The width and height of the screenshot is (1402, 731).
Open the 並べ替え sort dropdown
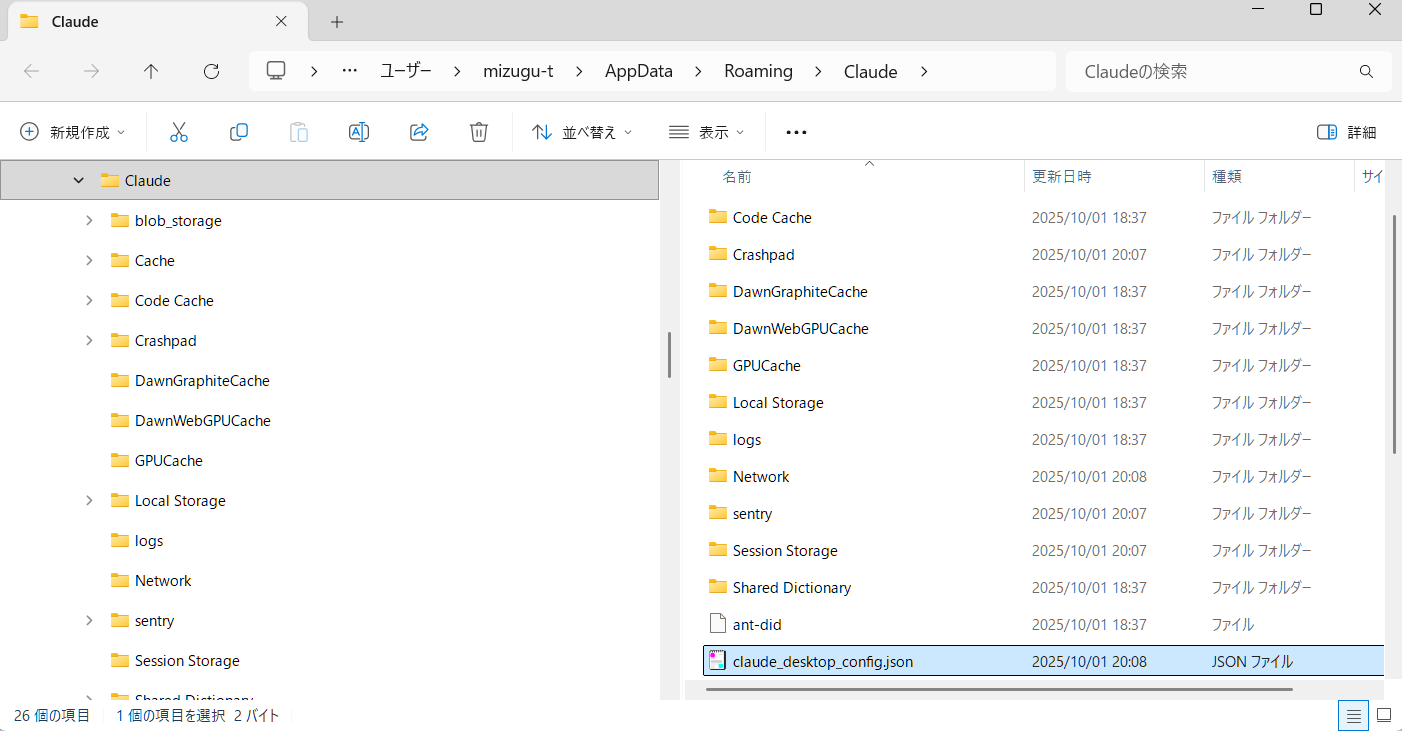[582, 132]
